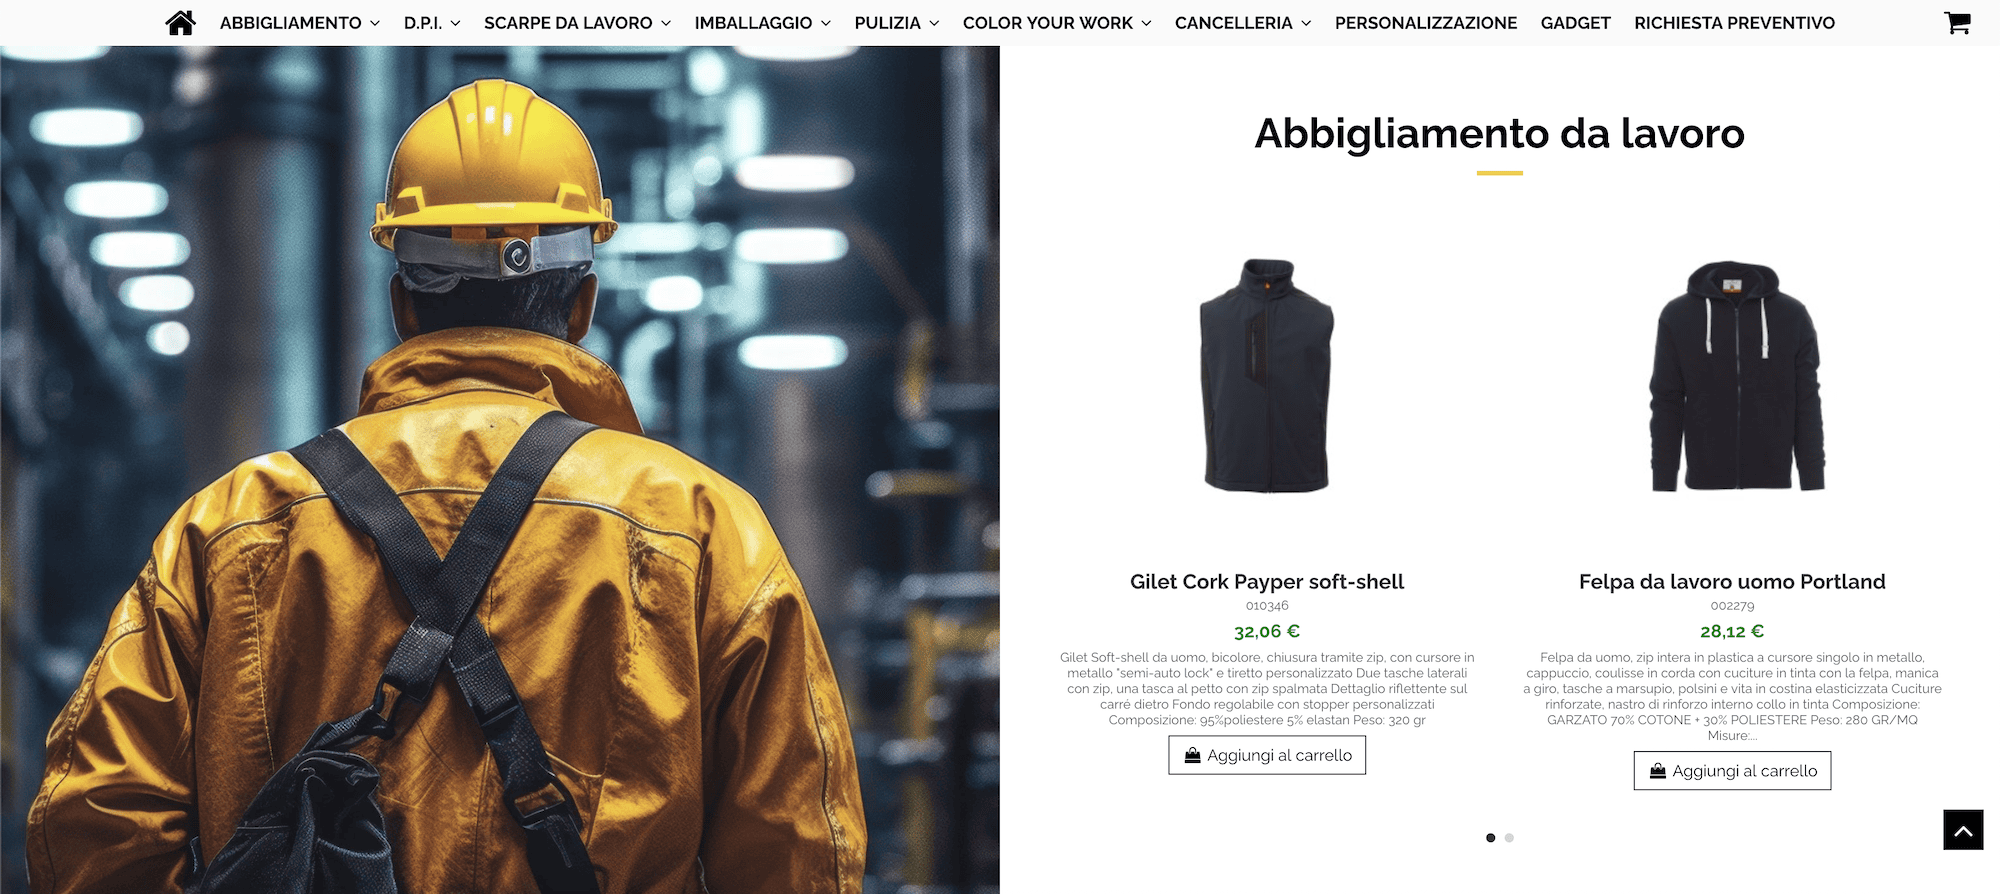Image resolution: width=2000 pixels, height=894 pixels.
Task: Open RICHIESTA PREVENTIVO page
Action: (1735, 23)
